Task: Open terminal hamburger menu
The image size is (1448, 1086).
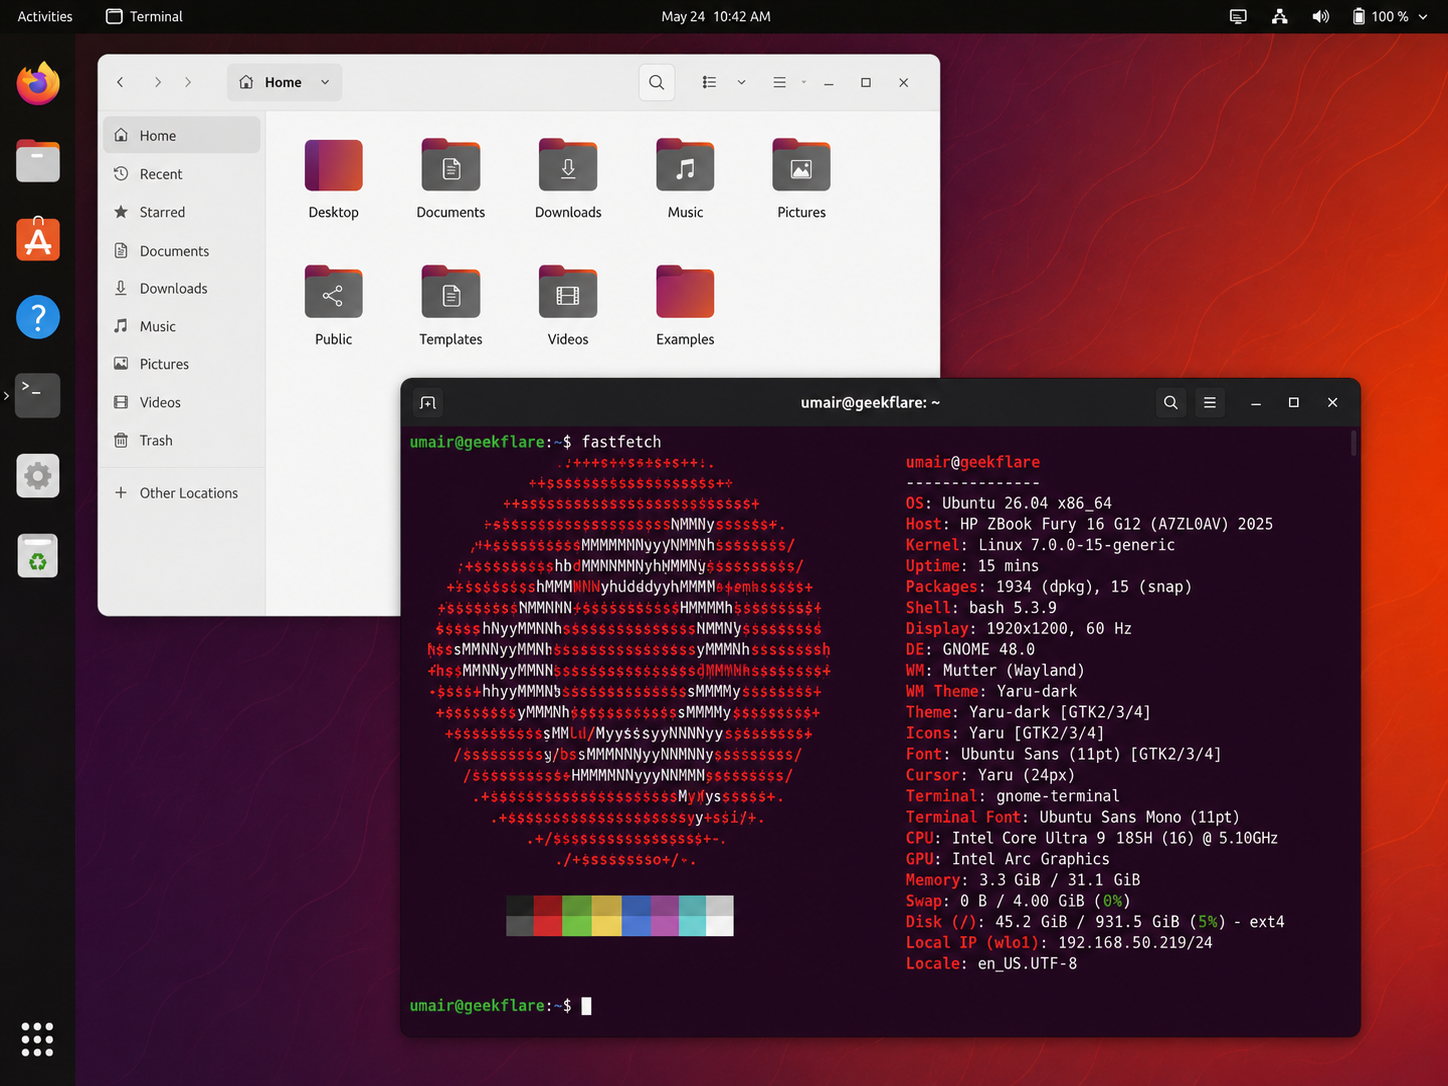Action: pos(1209,402)
